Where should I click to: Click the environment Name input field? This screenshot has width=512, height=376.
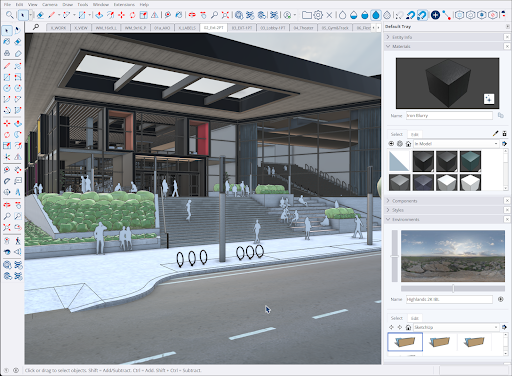click(x=449, y=299)
